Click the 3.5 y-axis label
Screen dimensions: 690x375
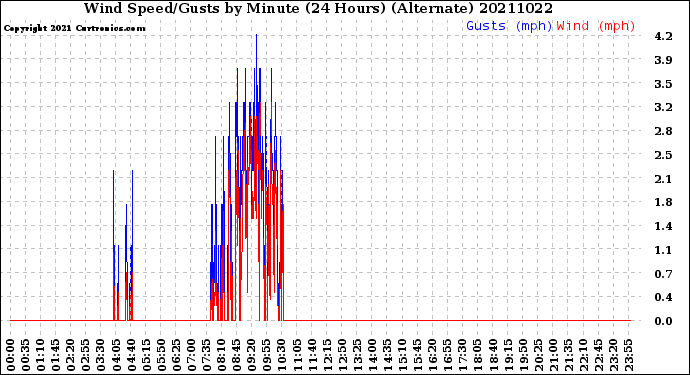663,84
